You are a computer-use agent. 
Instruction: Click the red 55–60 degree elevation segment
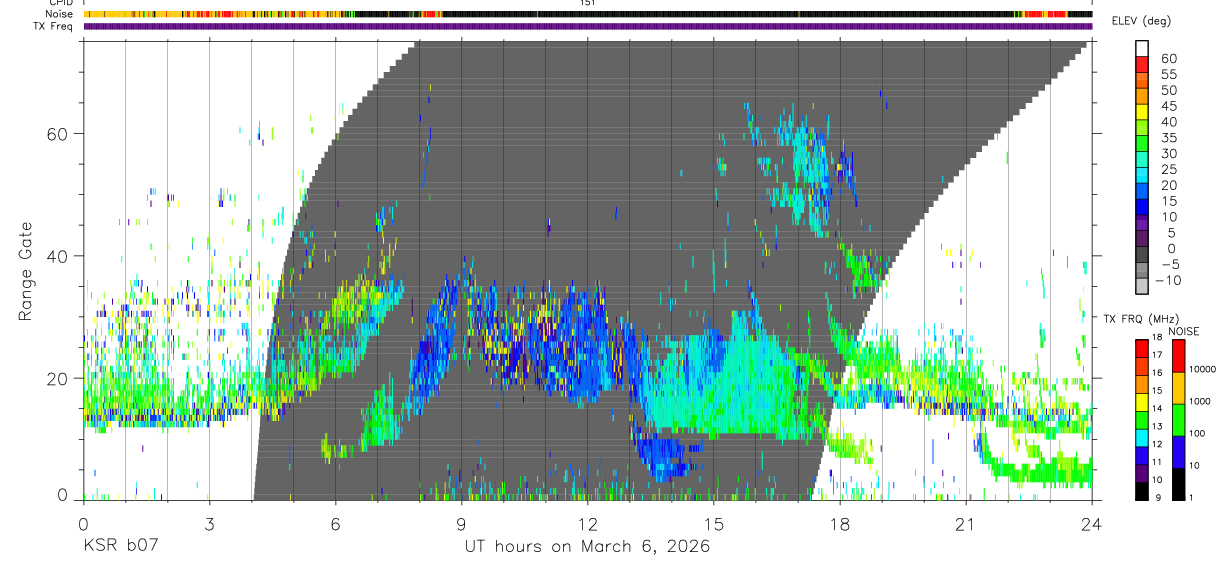click(1142, 65)
